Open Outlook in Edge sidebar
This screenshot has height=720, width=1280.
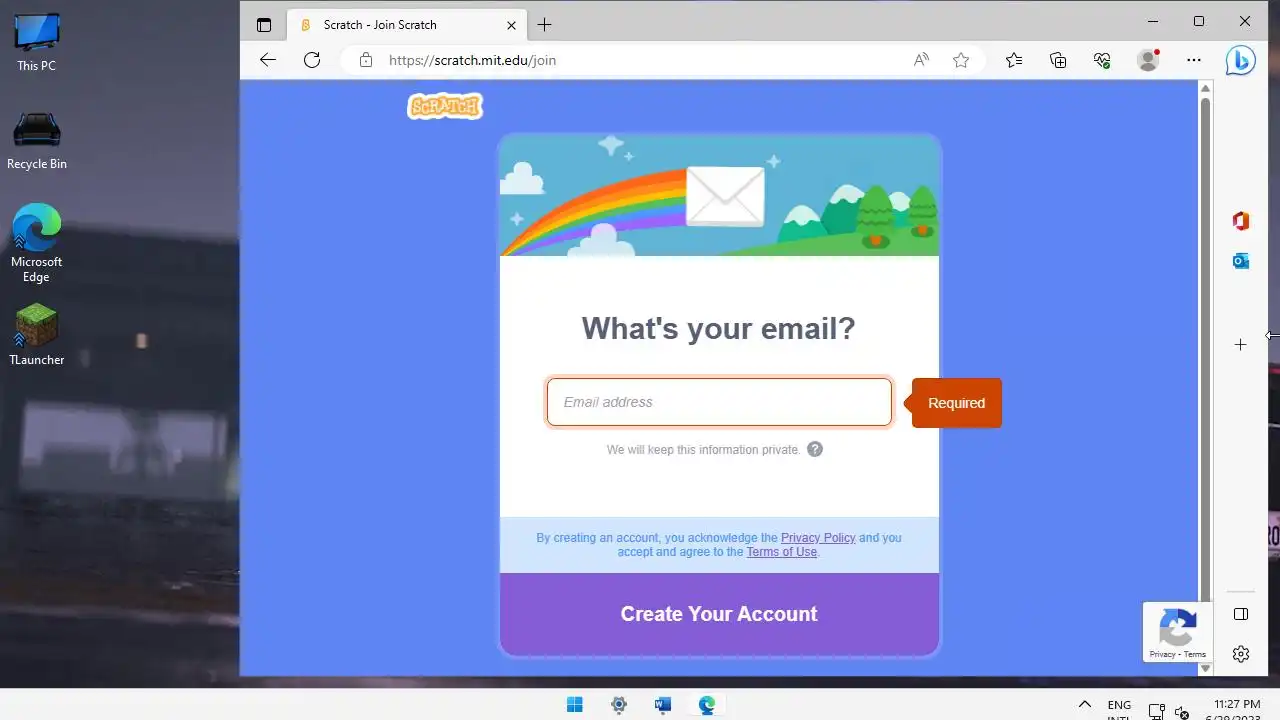[1241, 261]
